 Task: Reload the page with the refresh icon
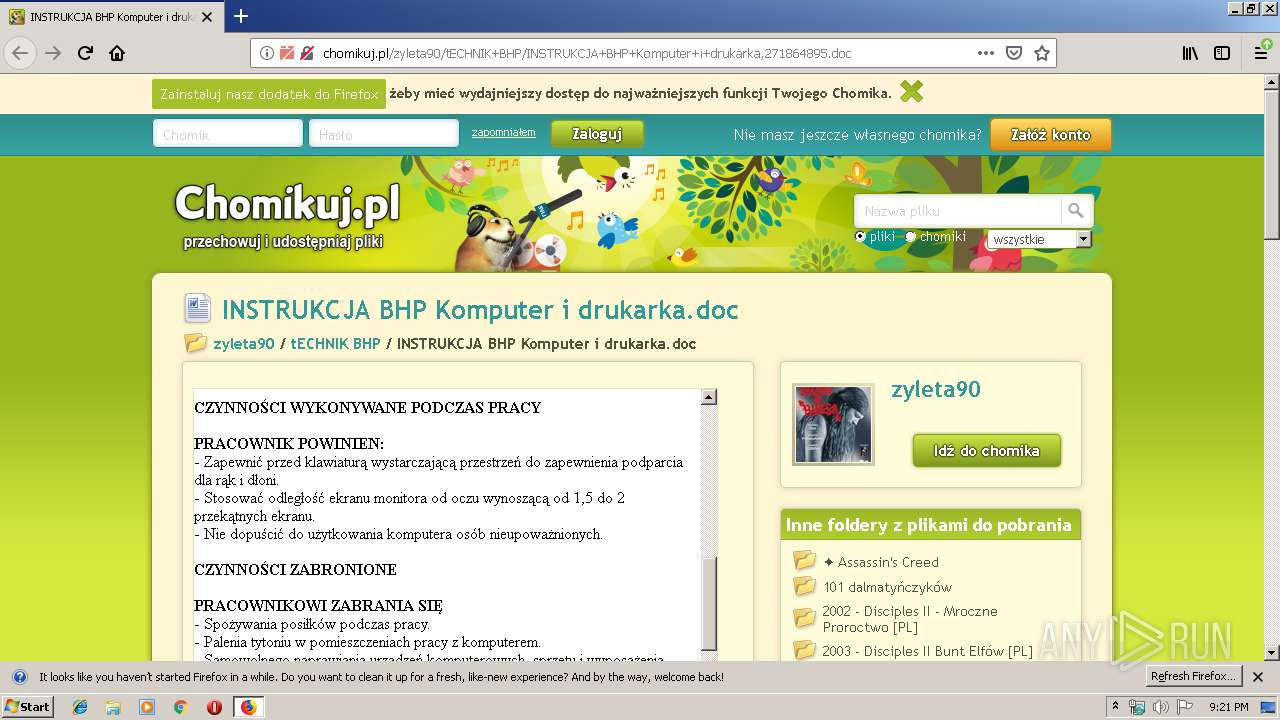pyautogui.click(x=85, y=53)
